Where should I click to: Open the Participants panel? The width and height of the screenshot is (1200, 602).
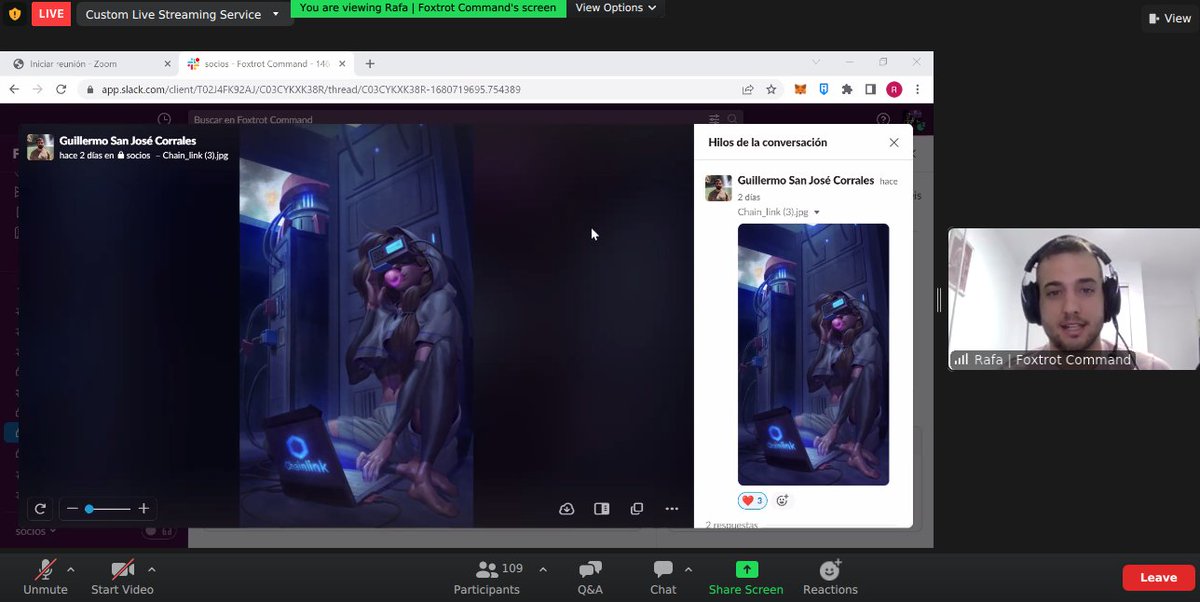tap(487, 577)
